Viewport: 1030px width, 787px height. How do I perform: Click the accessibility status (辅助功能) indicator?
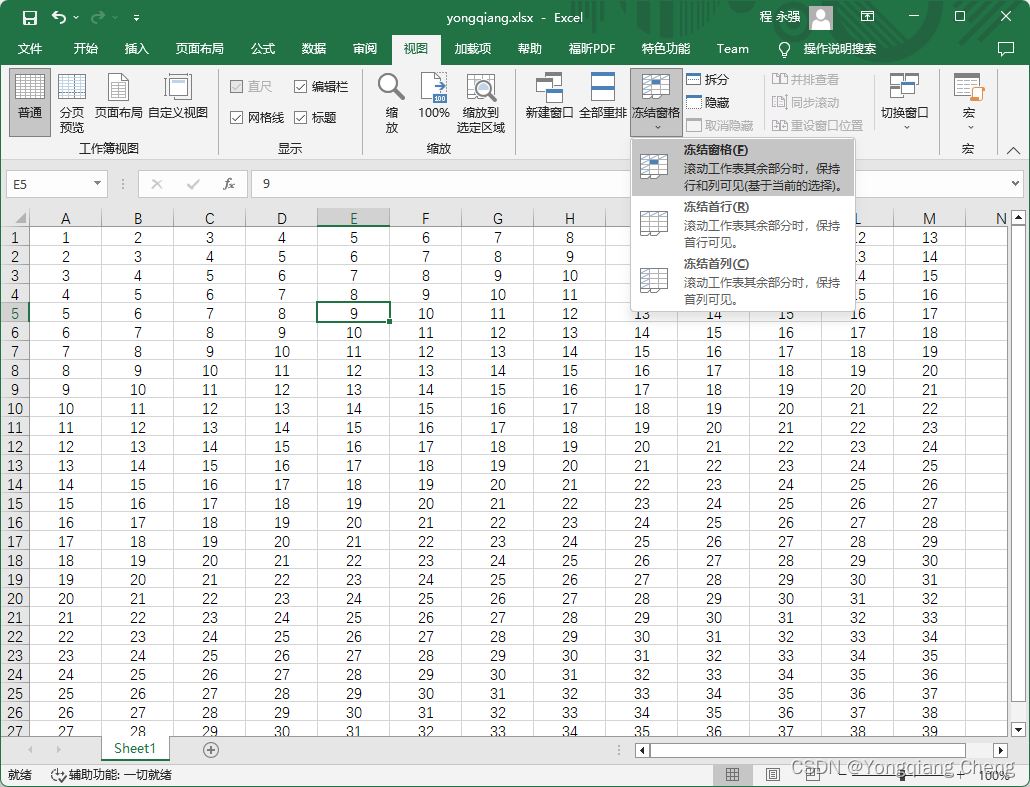[112, 775]
